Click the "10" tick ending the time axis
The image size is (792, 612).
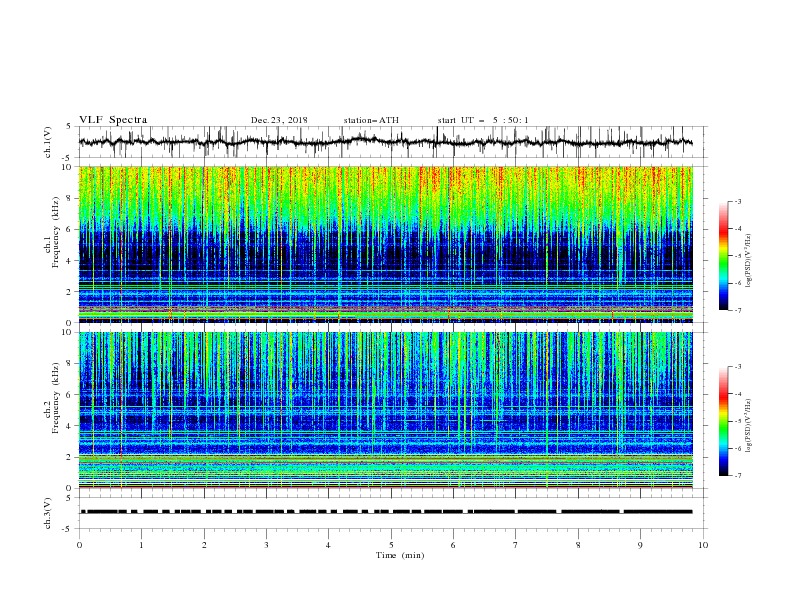pos(703,545)
